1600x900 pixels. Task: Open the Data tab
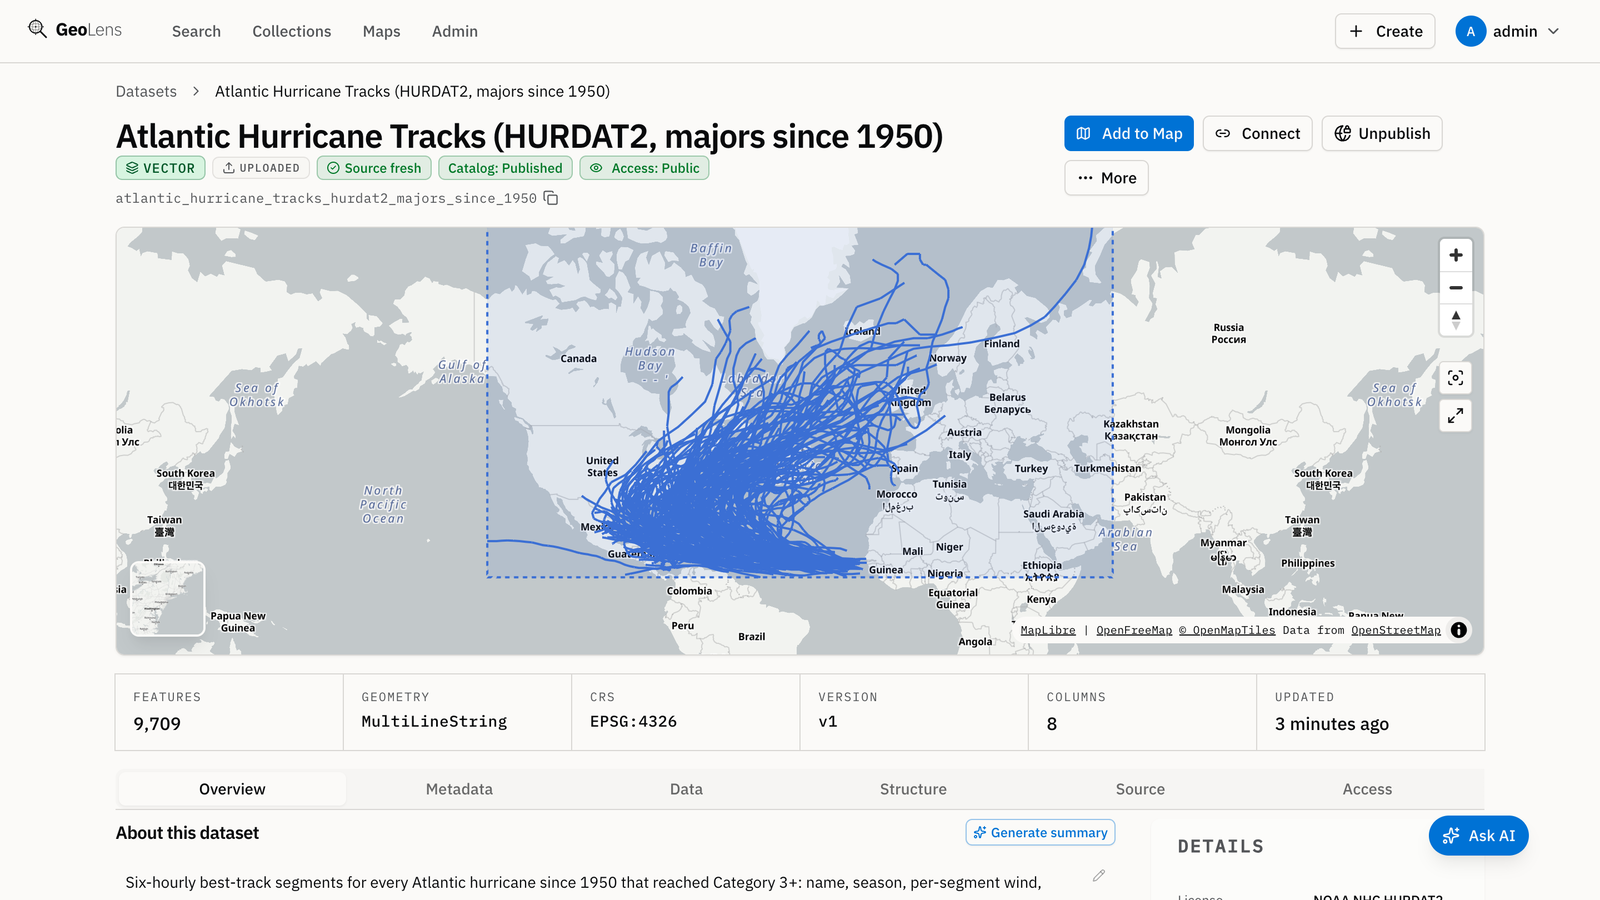point(686,789)
